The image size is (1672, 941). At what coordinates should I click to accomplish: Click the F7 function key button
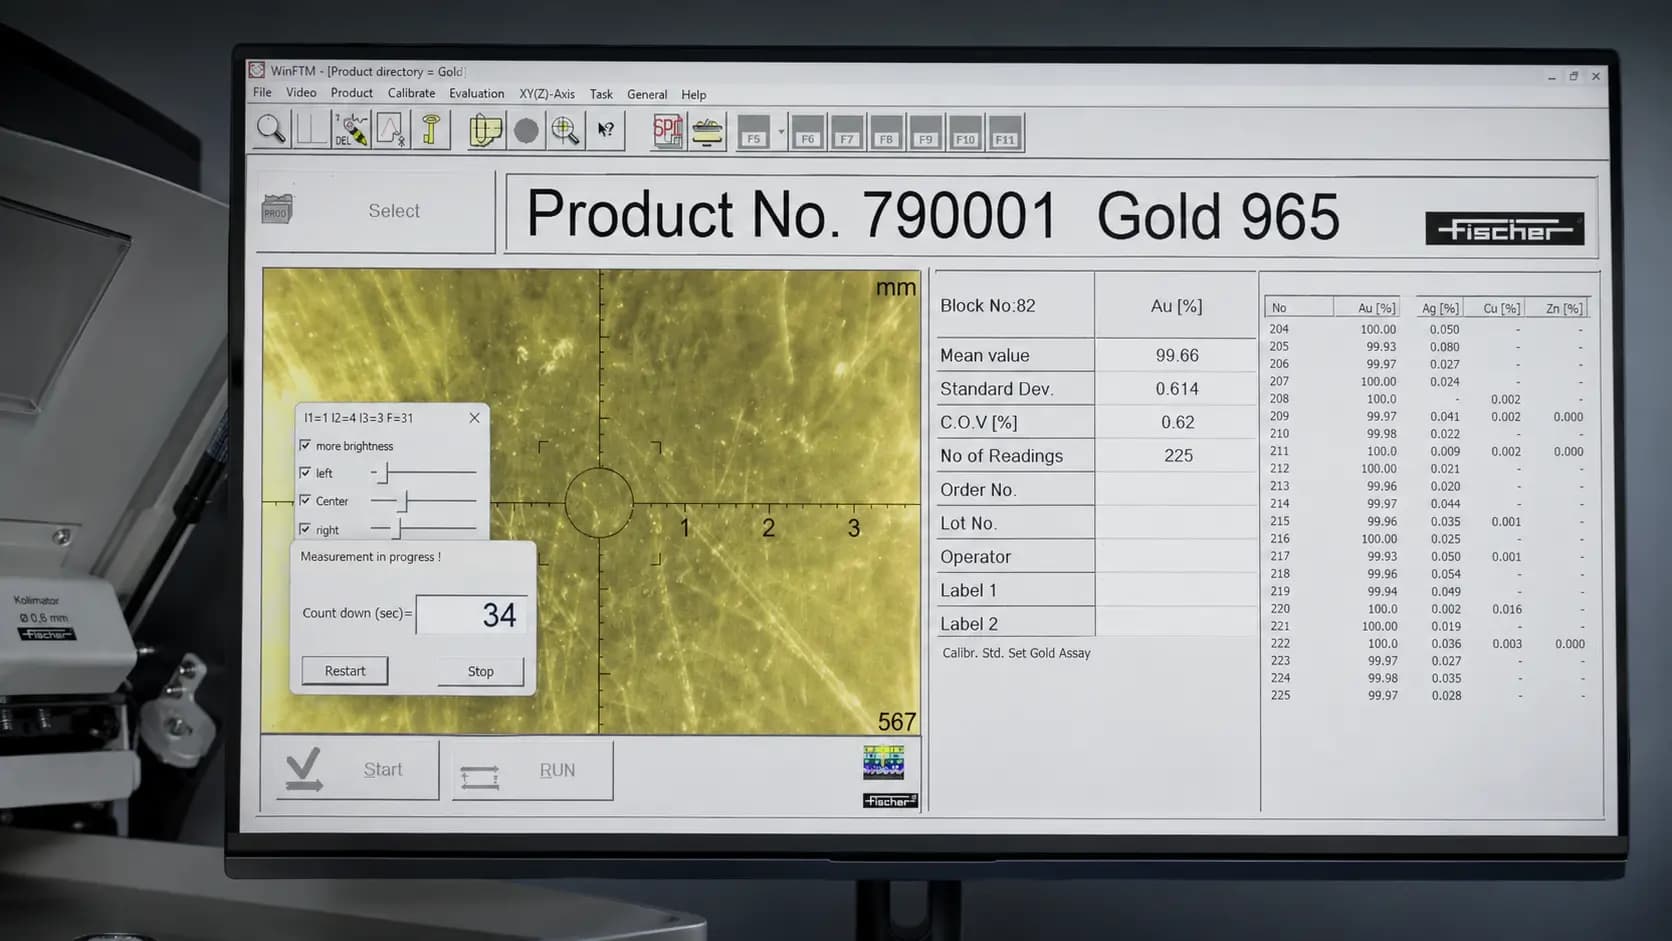[x=847, y=133]
